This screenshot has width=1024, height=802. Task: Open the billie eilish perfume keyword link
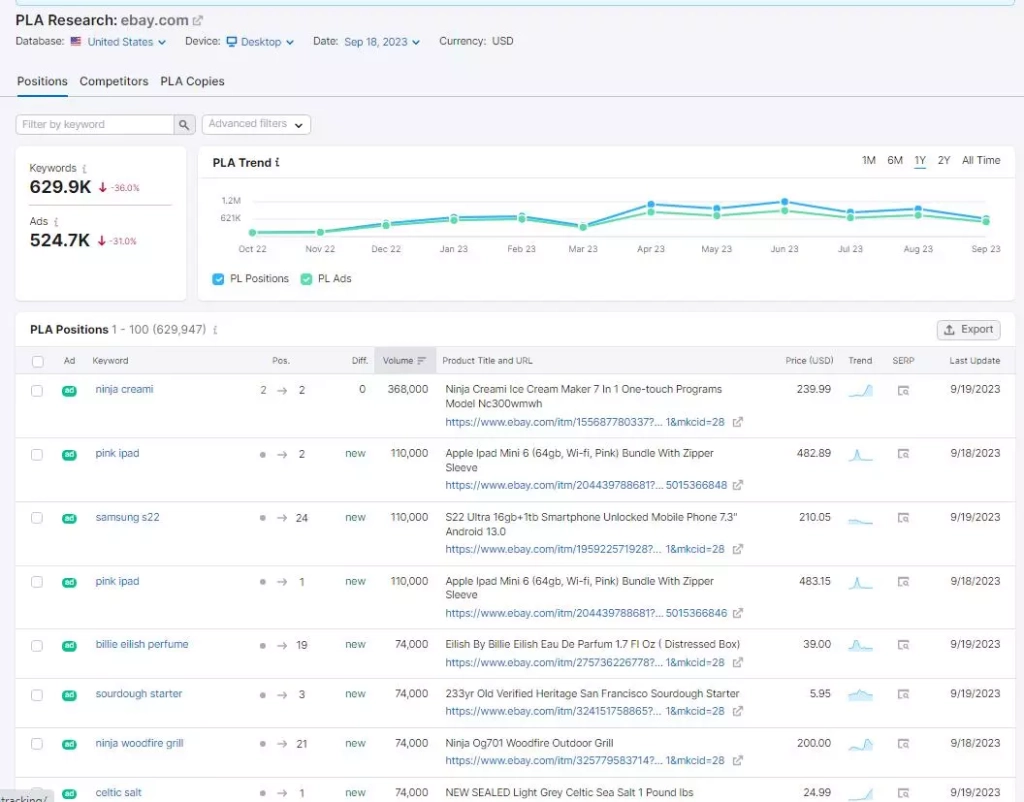coord(142,644)
